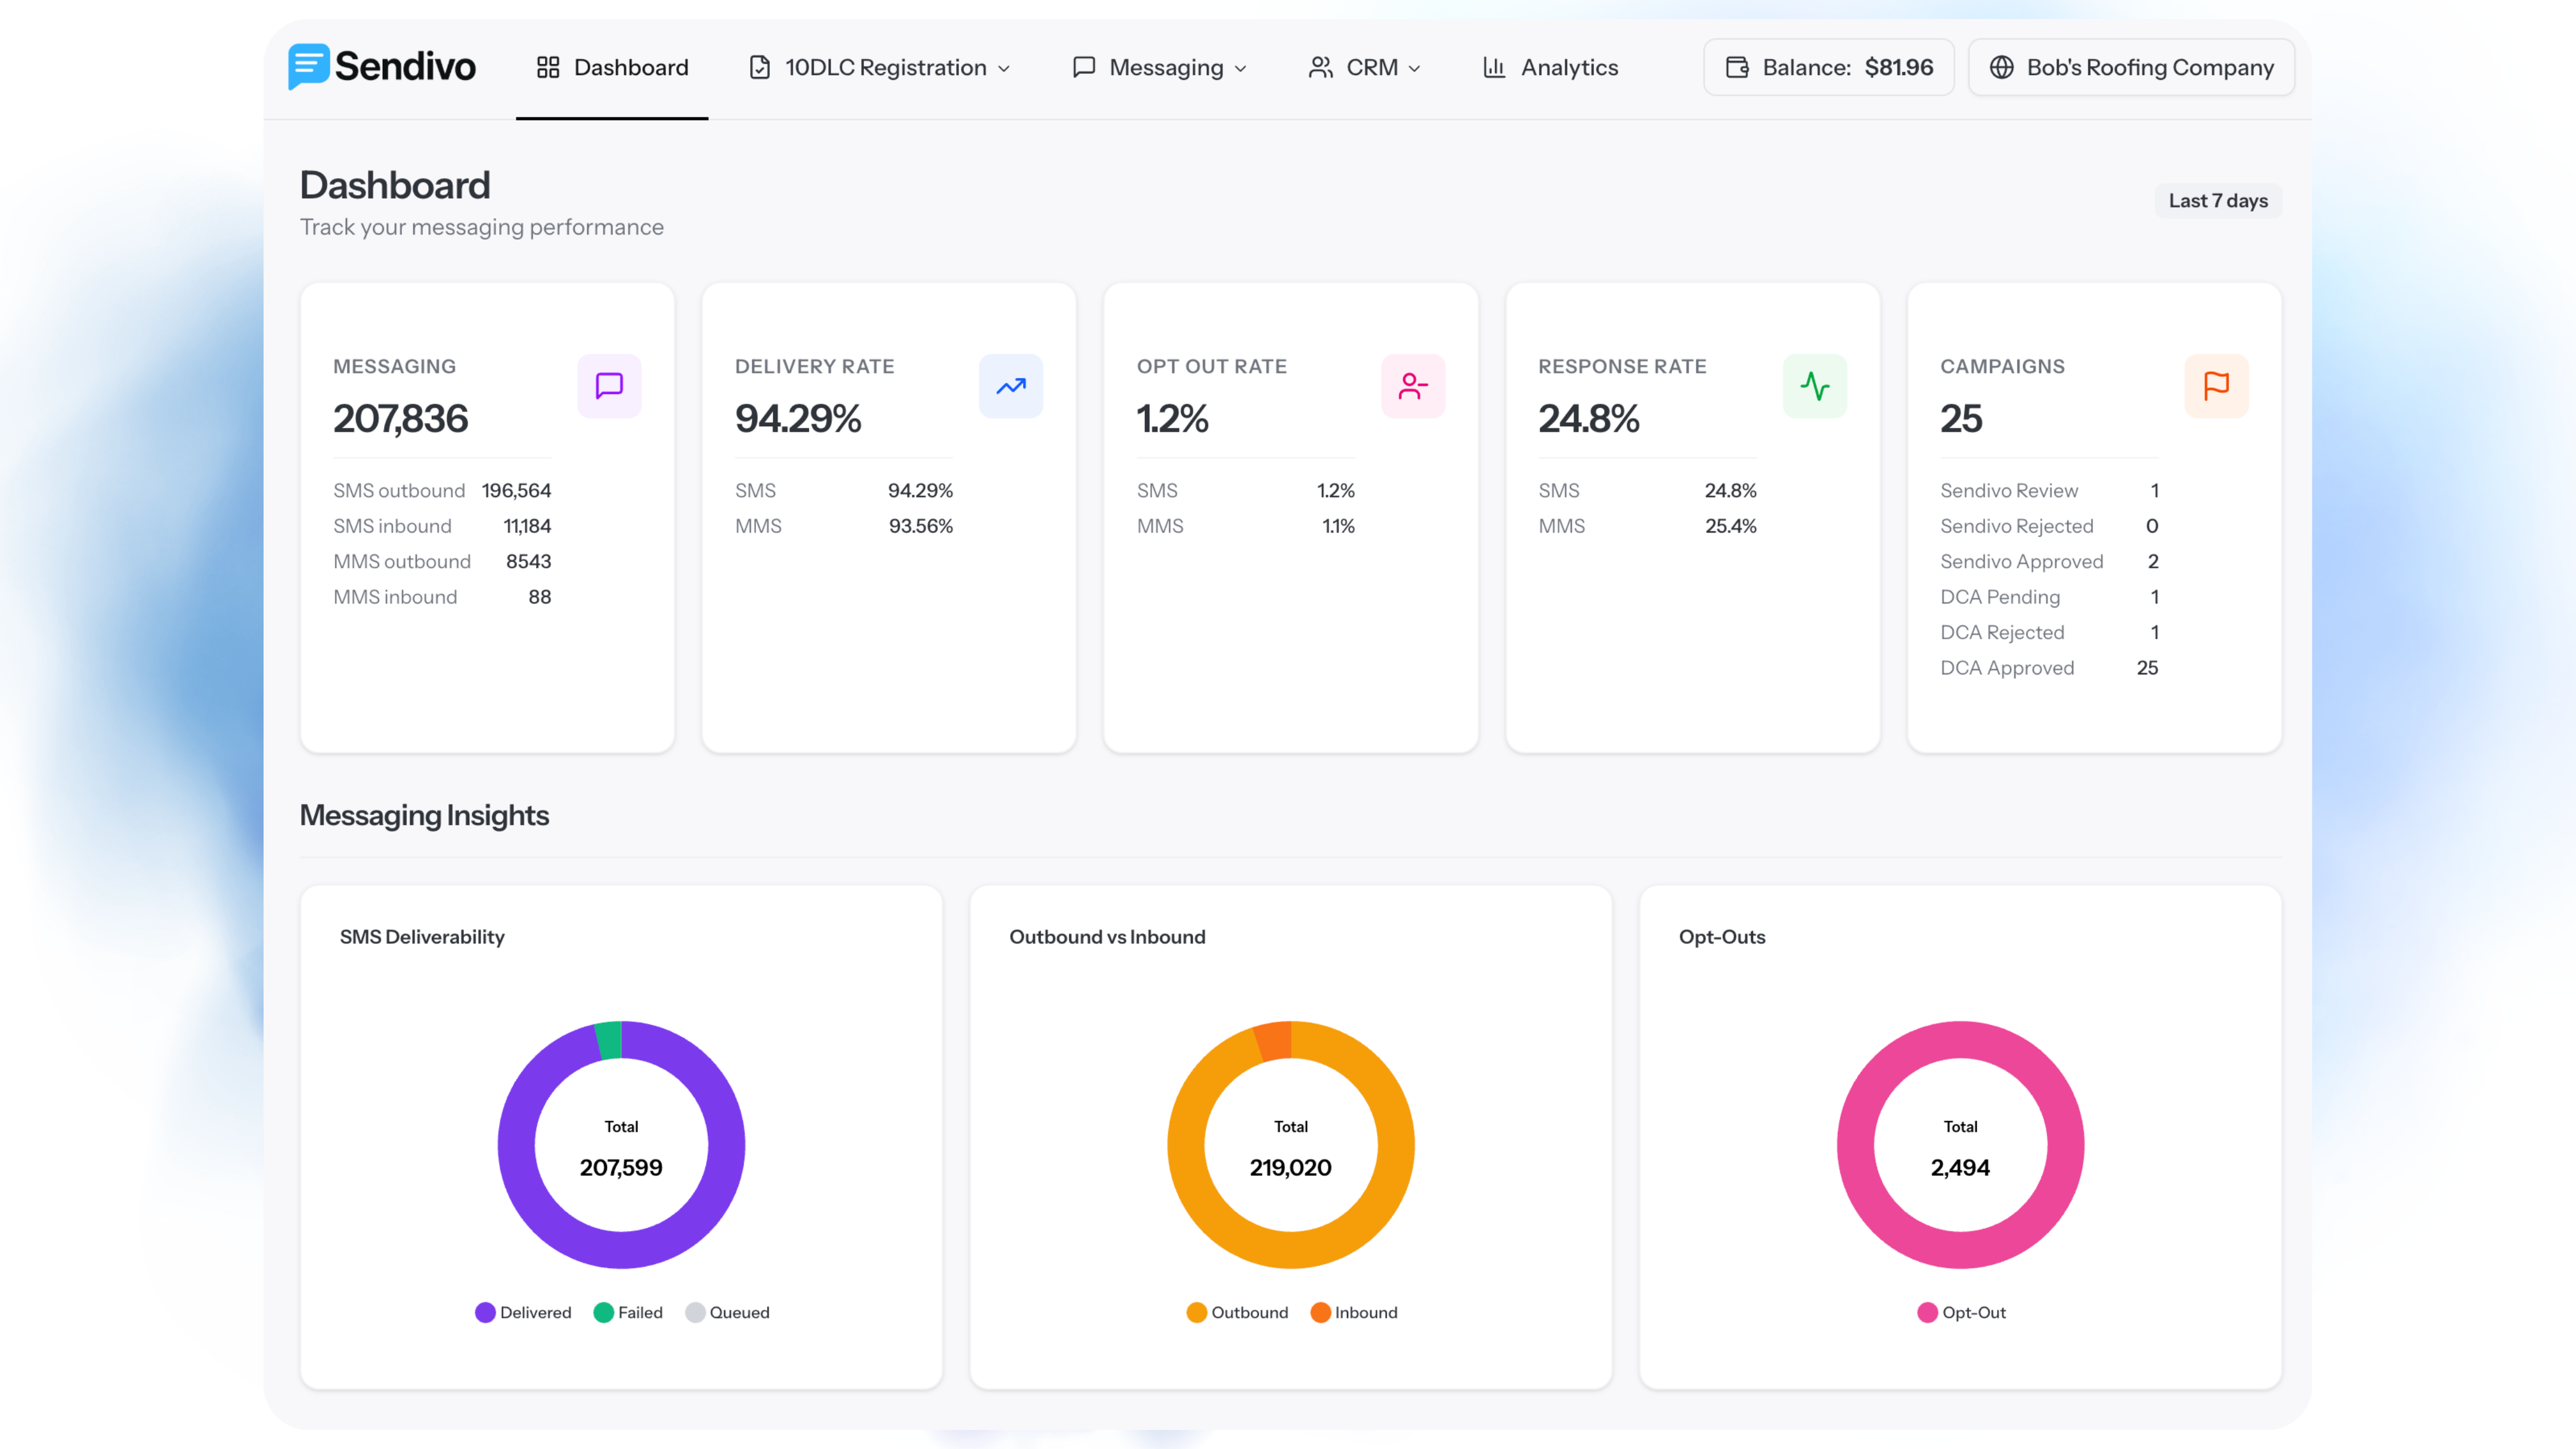Expand the CRM menu chevron
The width and height of the screenshot is (2576, 1449).
(x=1414, y=68)
